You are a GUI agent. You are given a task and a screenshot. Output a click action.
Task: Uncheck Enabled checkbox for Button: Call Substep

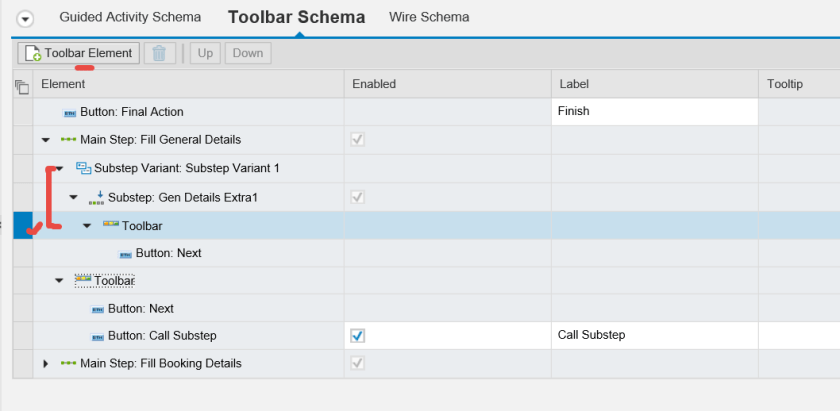click(x=358, y=336)
